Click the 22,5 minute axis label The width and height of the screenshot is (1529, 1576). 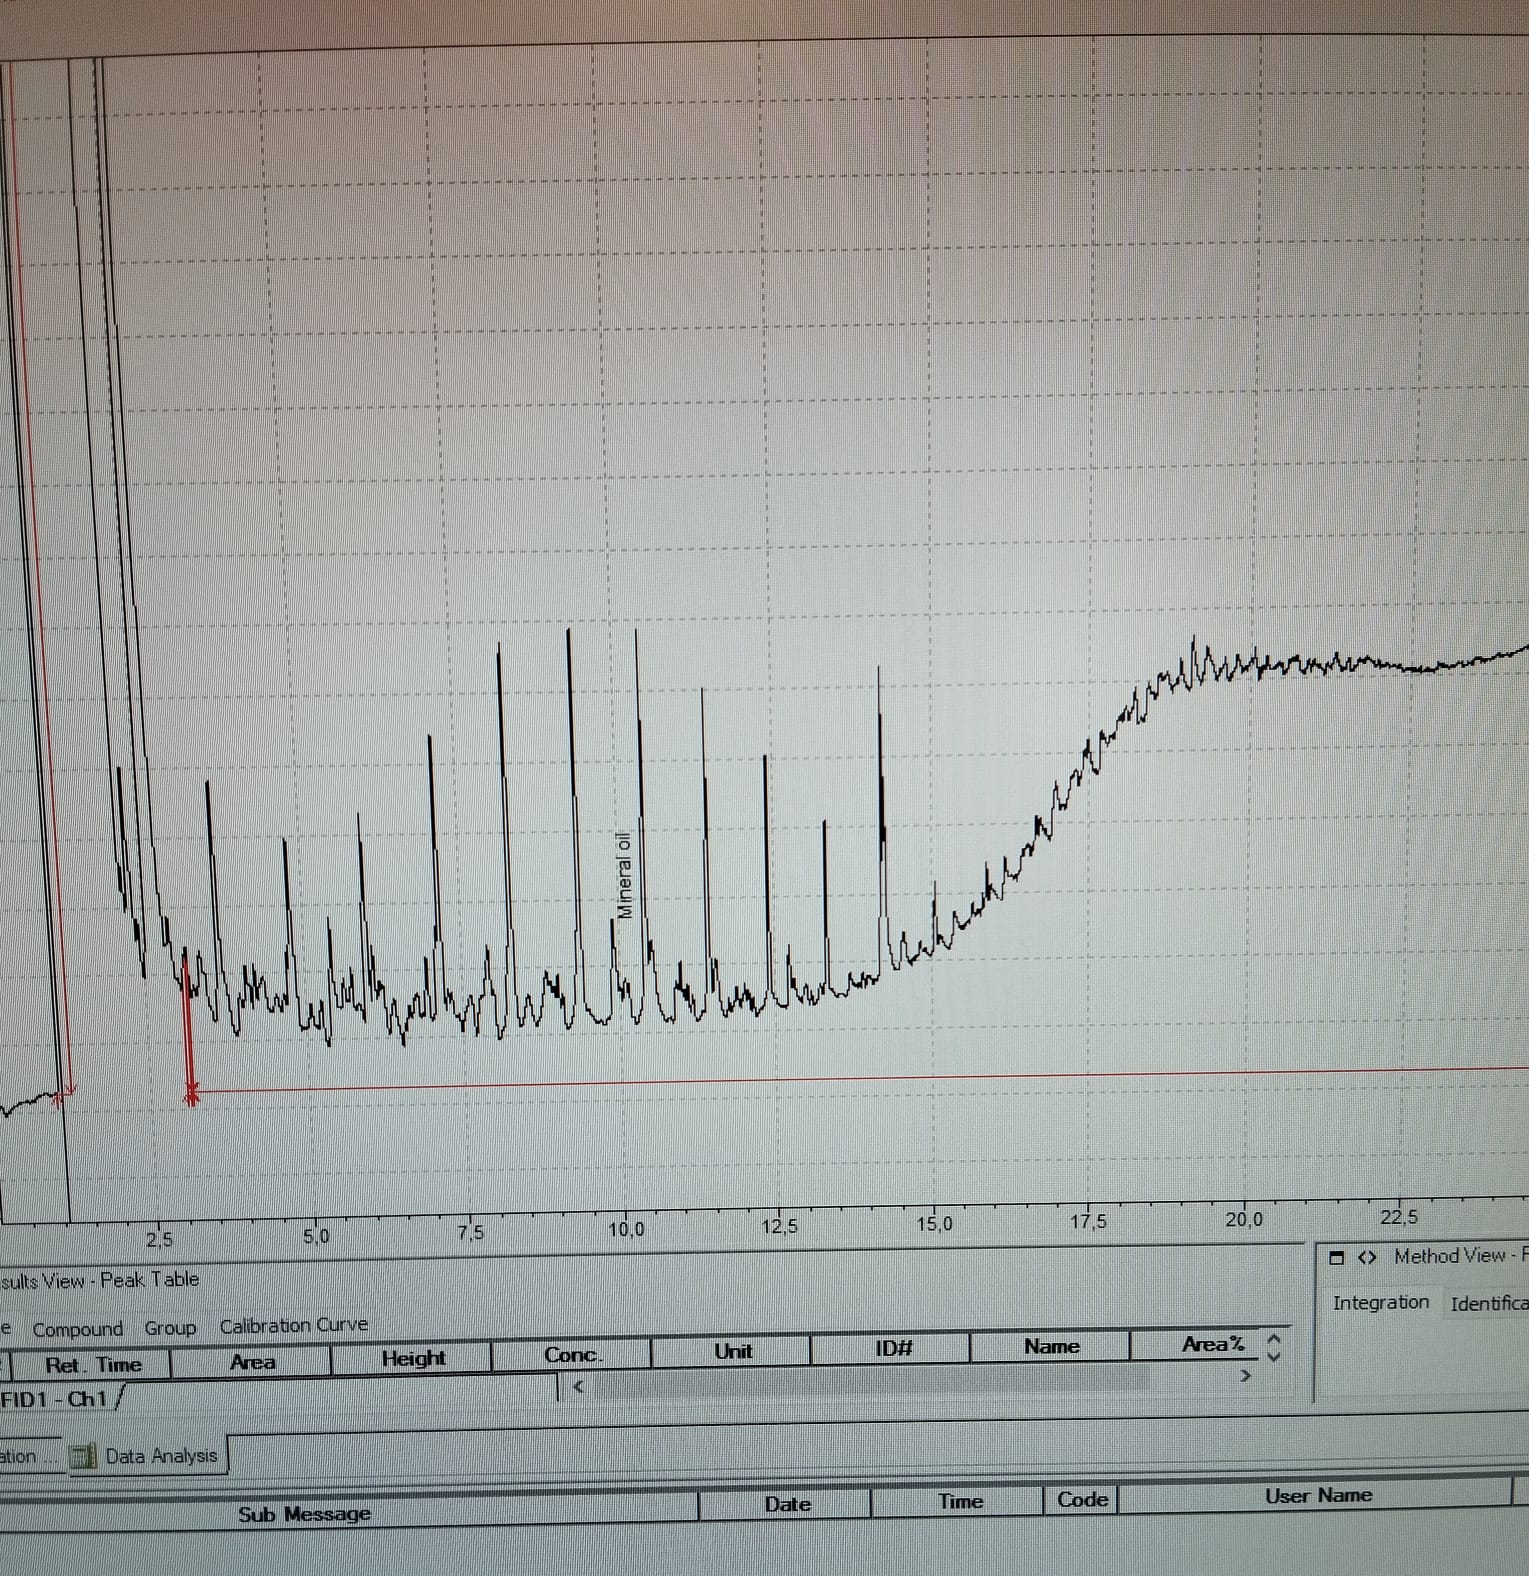coord(1399,1217)
